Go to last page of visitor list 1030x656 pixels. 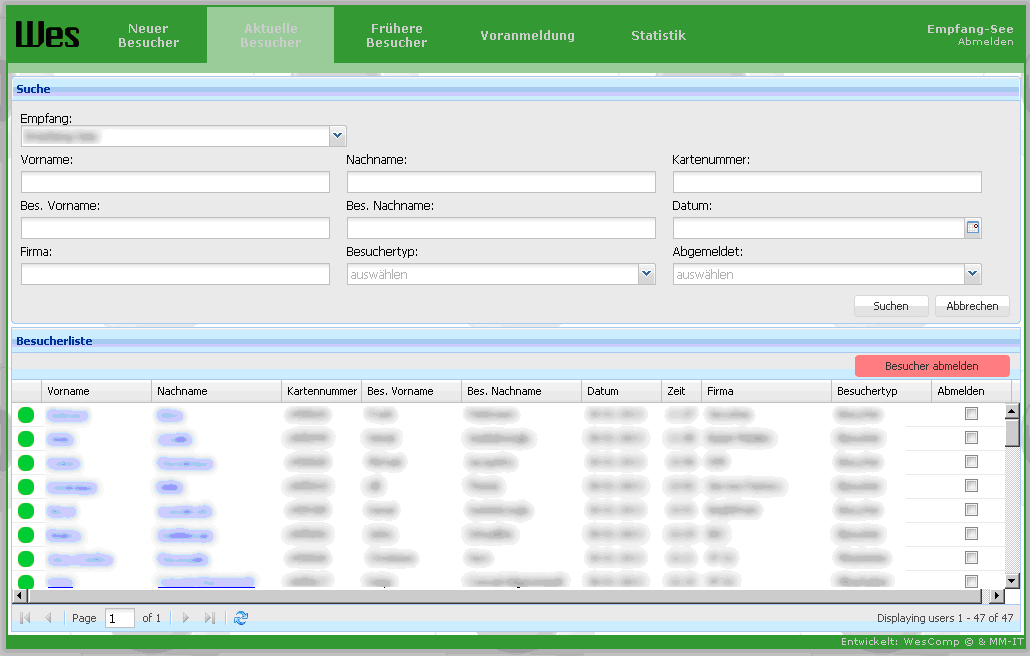210,618
